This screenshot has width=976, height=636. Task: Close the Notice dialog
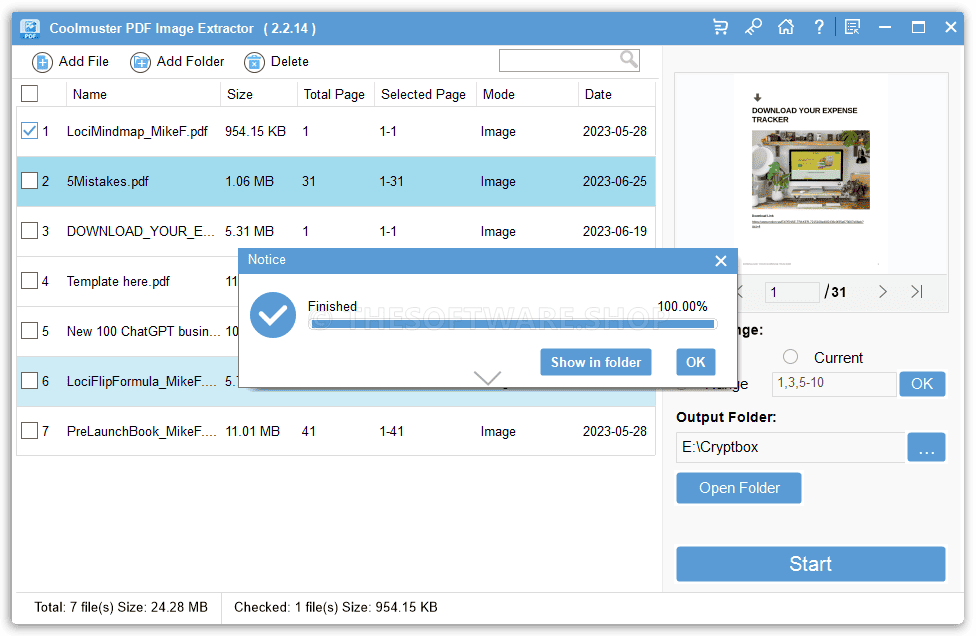(x=721, y=261)
